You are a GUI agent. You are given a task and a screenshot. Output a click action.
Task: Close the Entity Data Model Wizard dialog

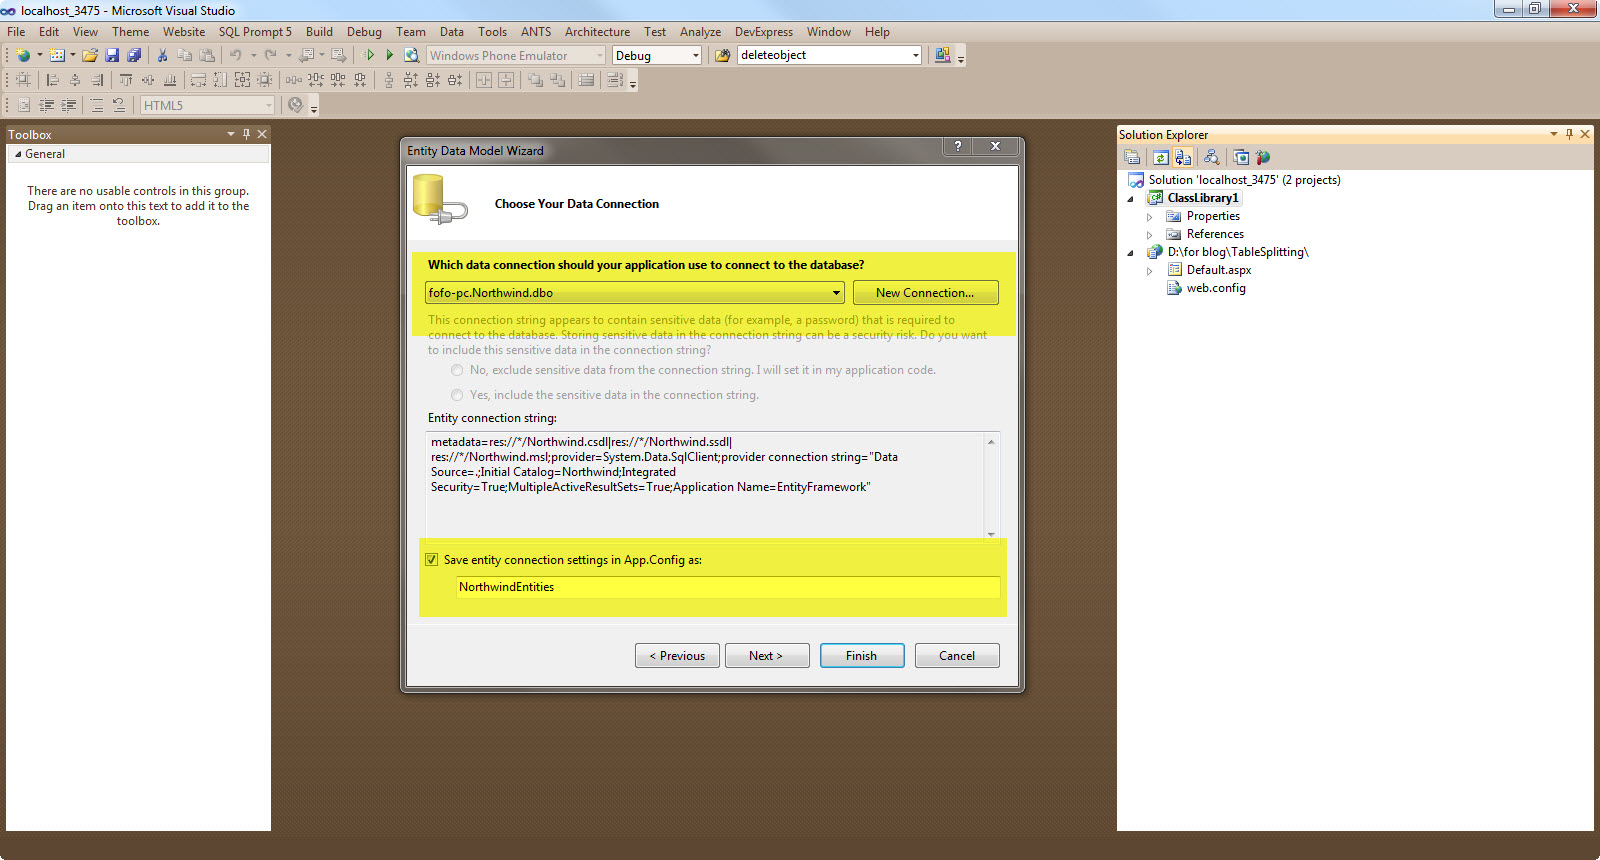tap(996, 146)
